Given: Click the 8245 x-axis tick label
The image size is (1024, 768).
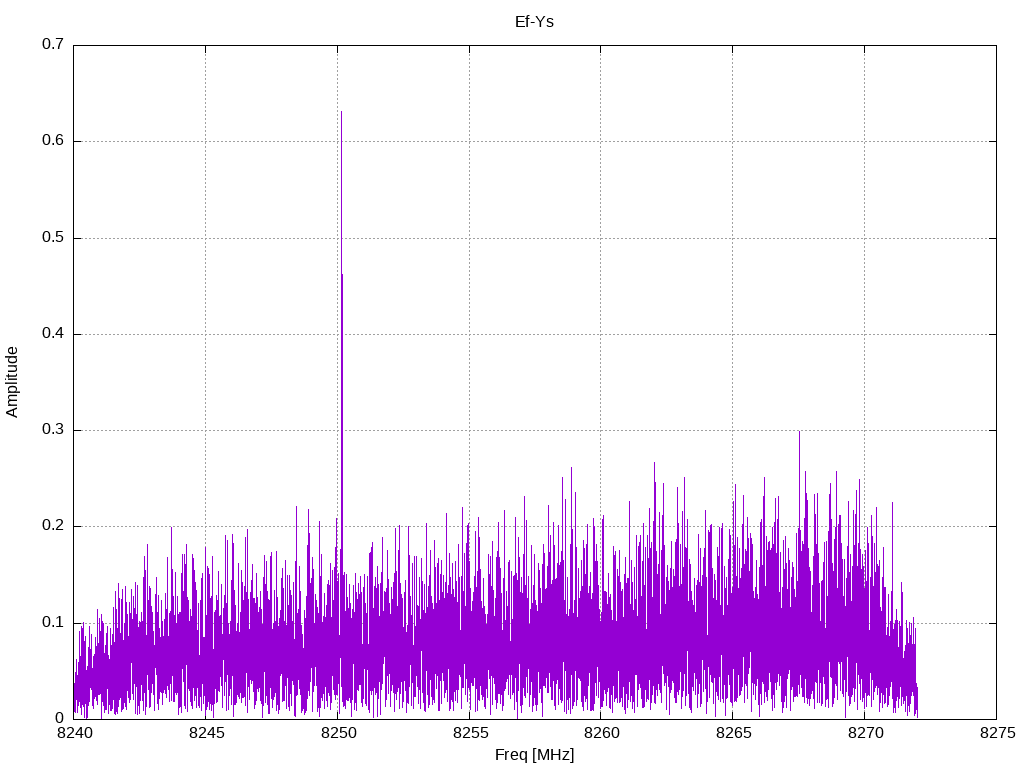Looking at the screenshot, I should click(x=205, y=735).
